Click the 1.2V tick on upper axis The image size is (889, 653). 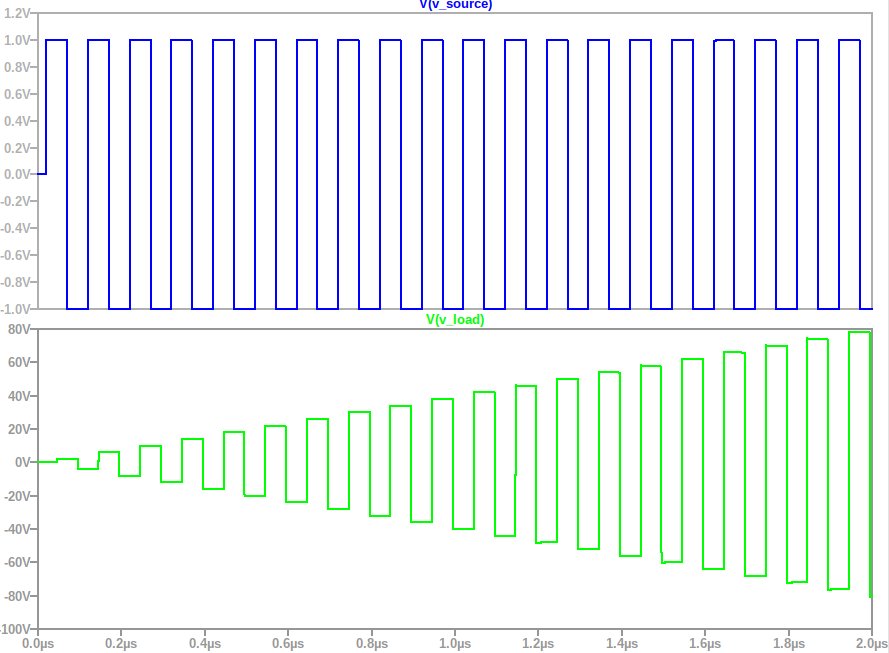pyautogui.click(x=17, y=14)
